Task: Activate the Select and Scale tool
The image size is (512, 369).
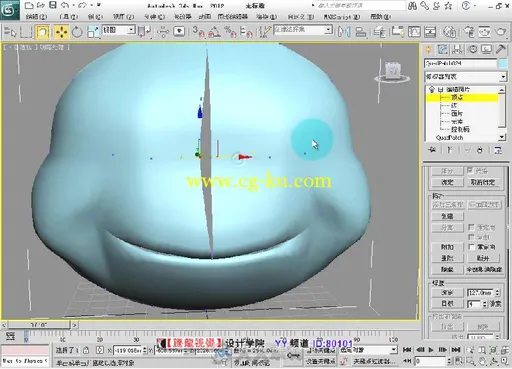Action: coord(93,32)
